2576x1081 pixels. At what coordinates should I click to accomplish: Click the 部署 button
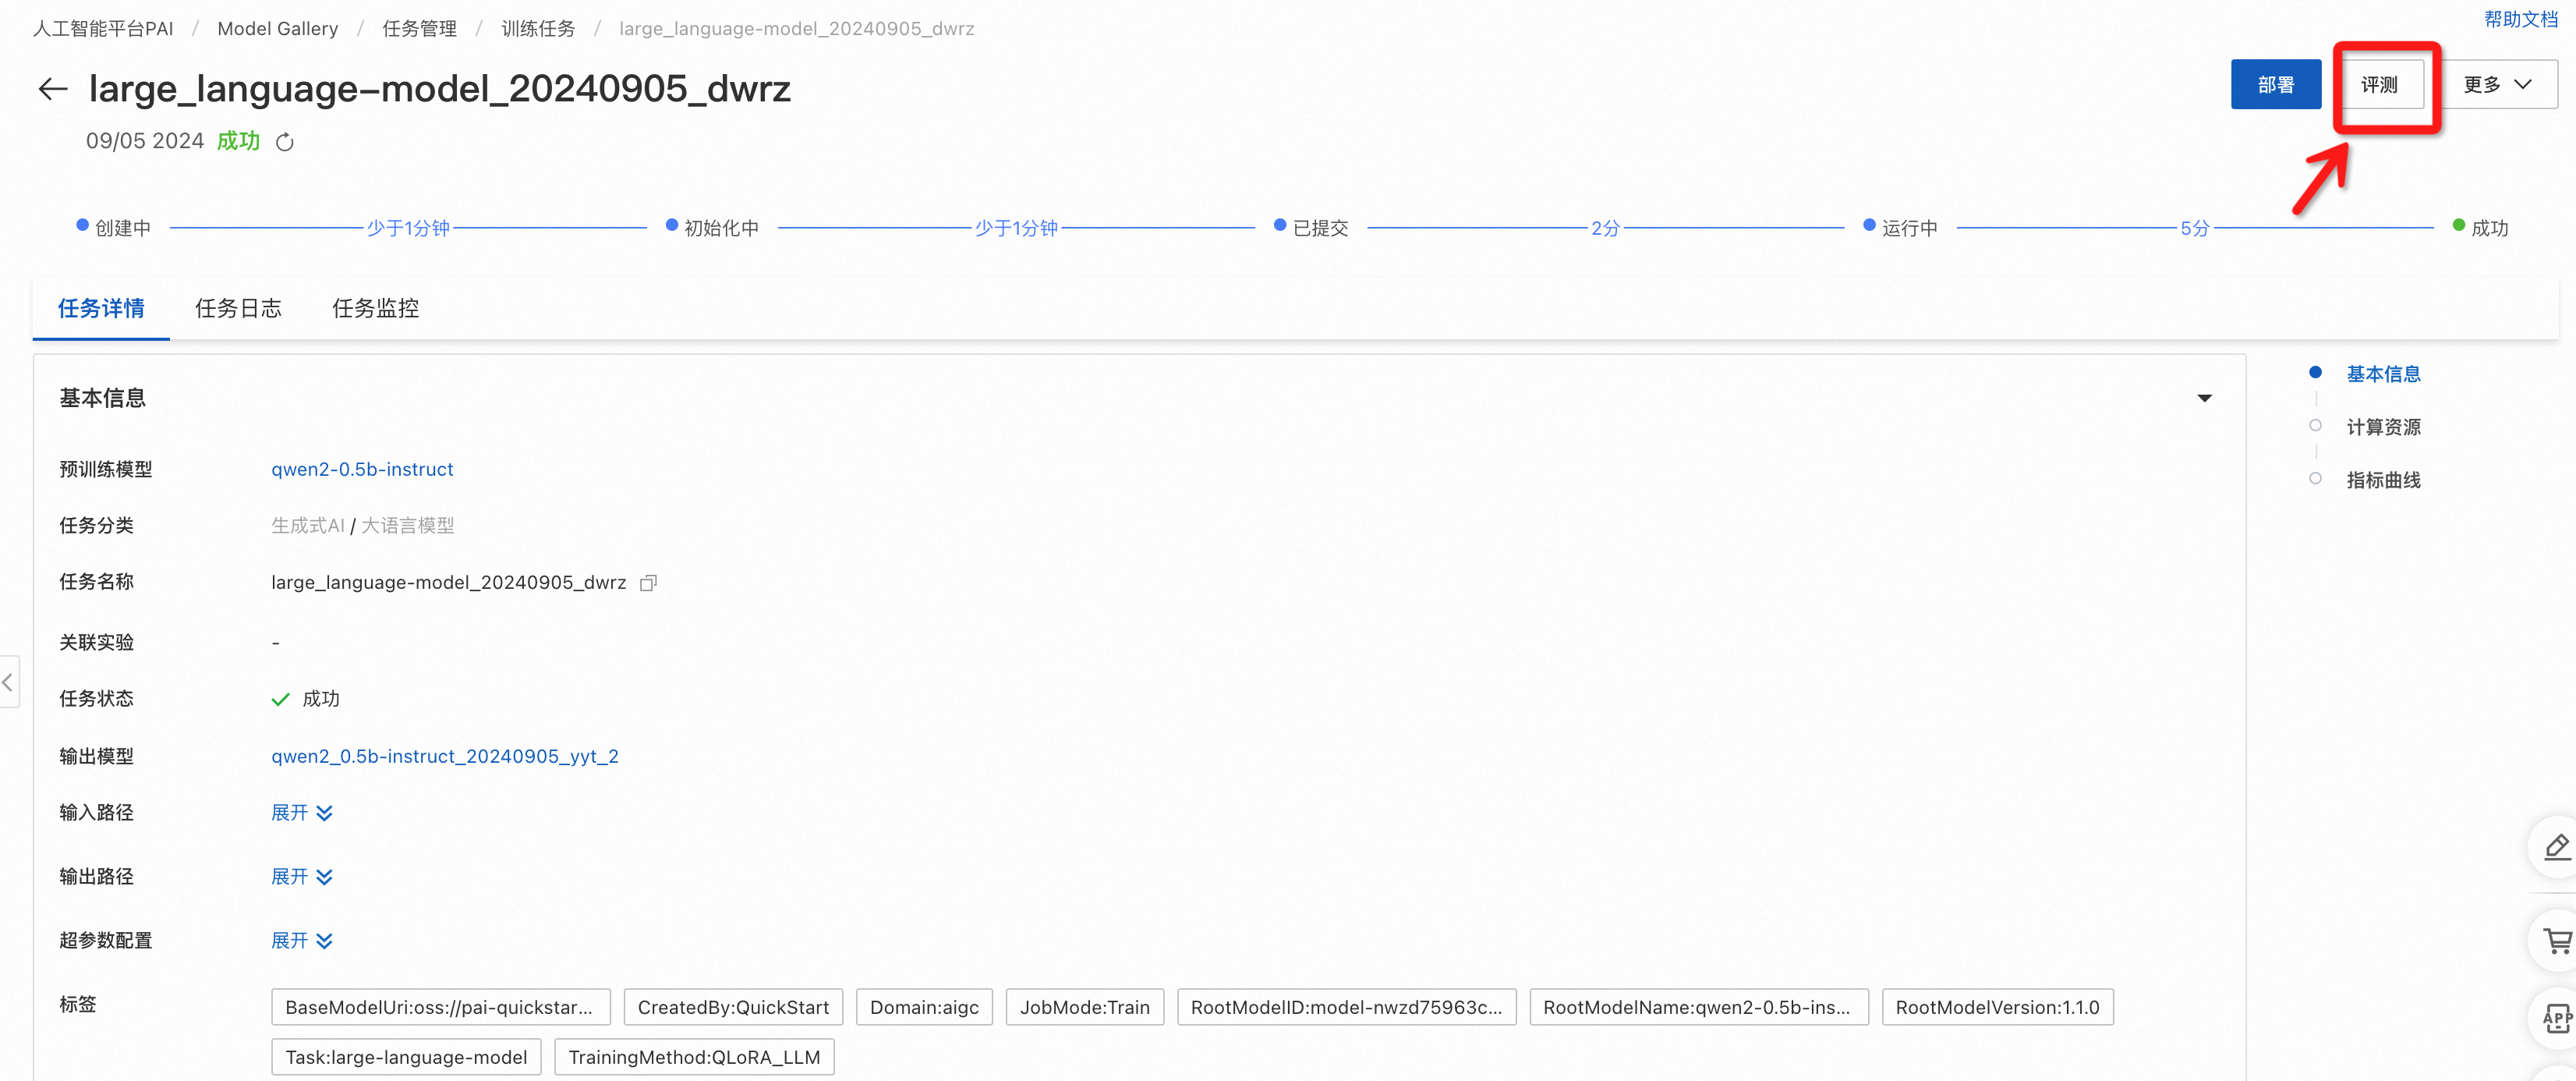[x=2275, y=85]
